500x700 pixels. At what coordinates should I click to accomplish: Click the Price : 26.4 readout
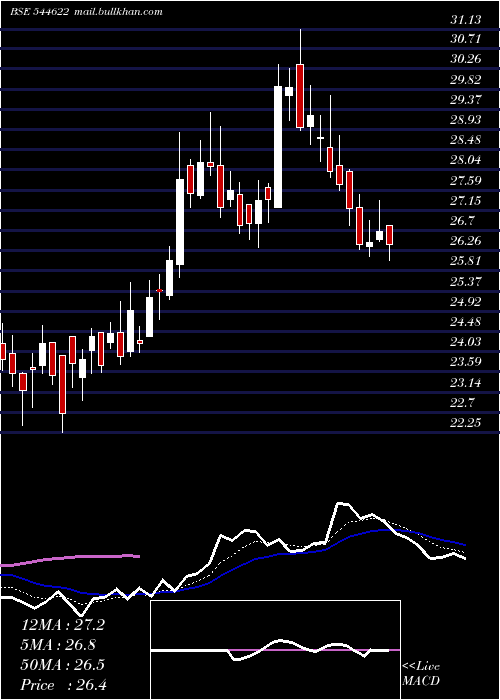[64, 684]
